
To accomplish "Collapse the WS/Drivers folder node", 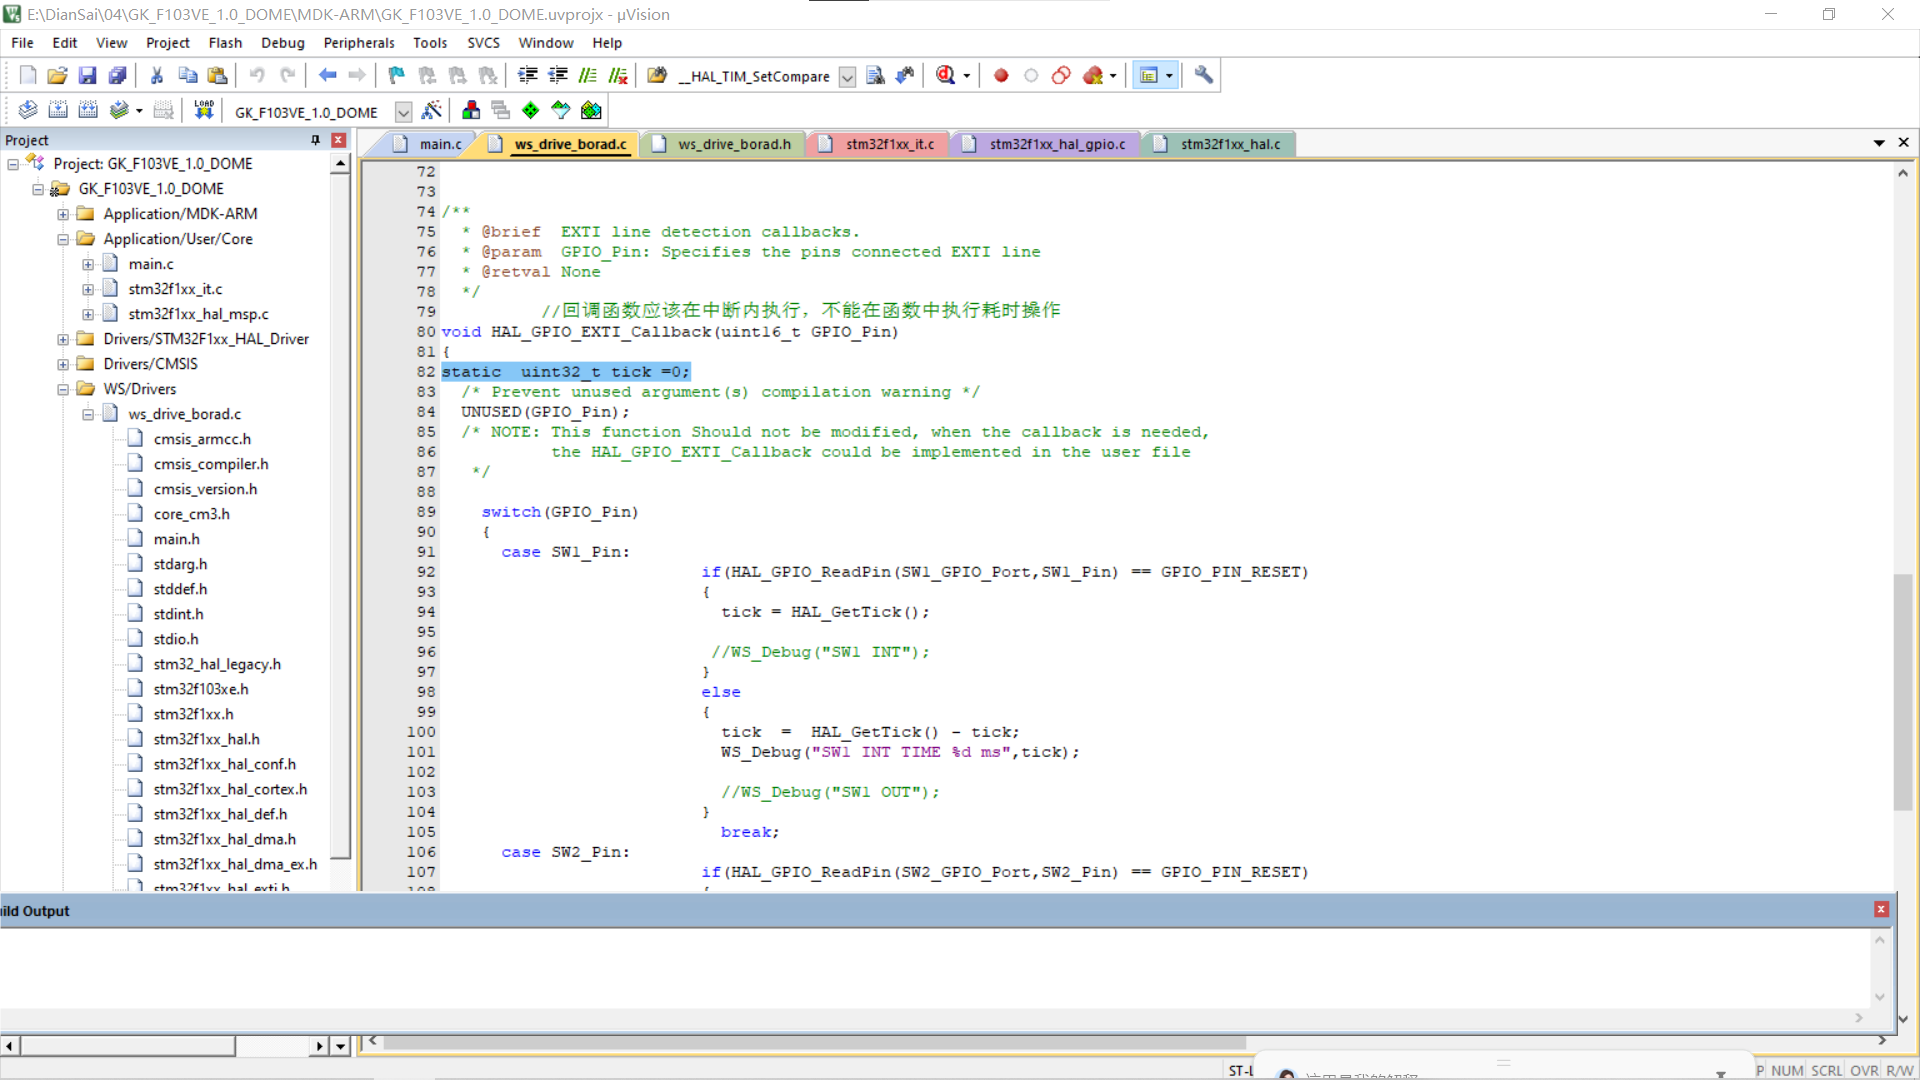I will tap(63, 389).
